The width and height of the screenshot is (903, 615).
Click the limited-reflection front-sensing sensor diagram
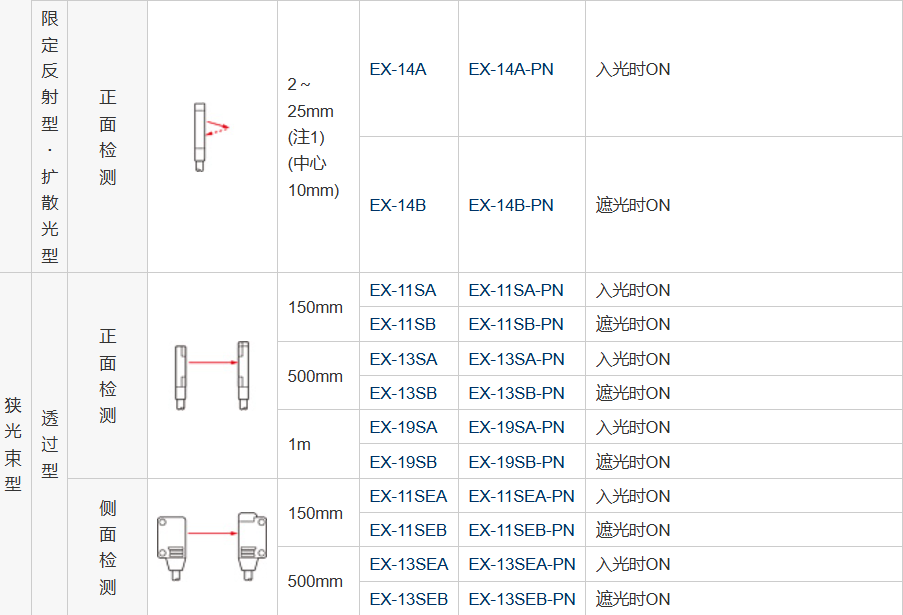[211, 137]
